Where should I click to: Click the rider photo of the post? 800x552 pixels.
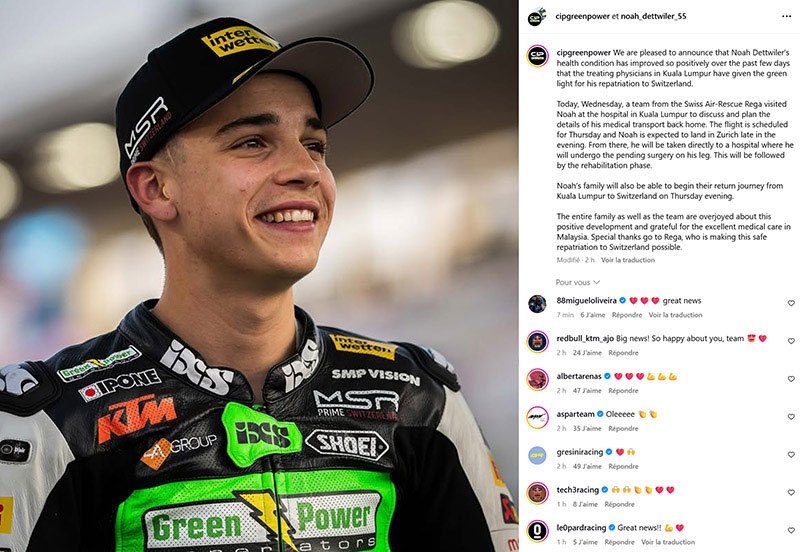point(259,276)
